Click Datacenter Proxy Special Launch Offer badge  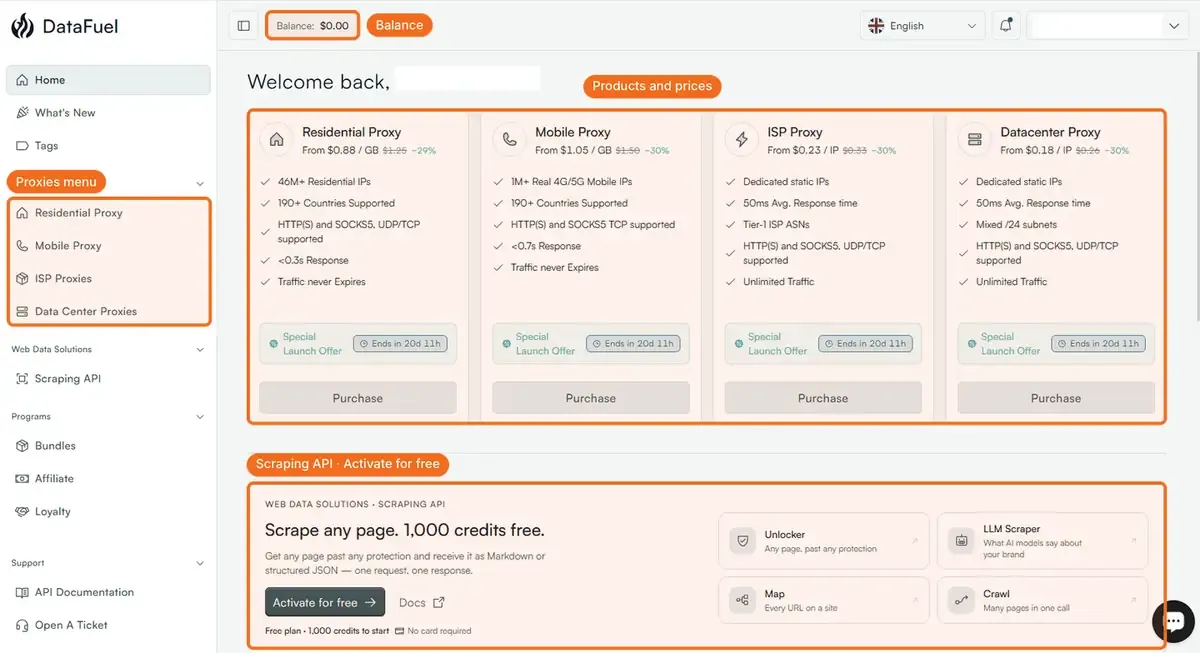pyautogui.click(x=1056, y=343)
